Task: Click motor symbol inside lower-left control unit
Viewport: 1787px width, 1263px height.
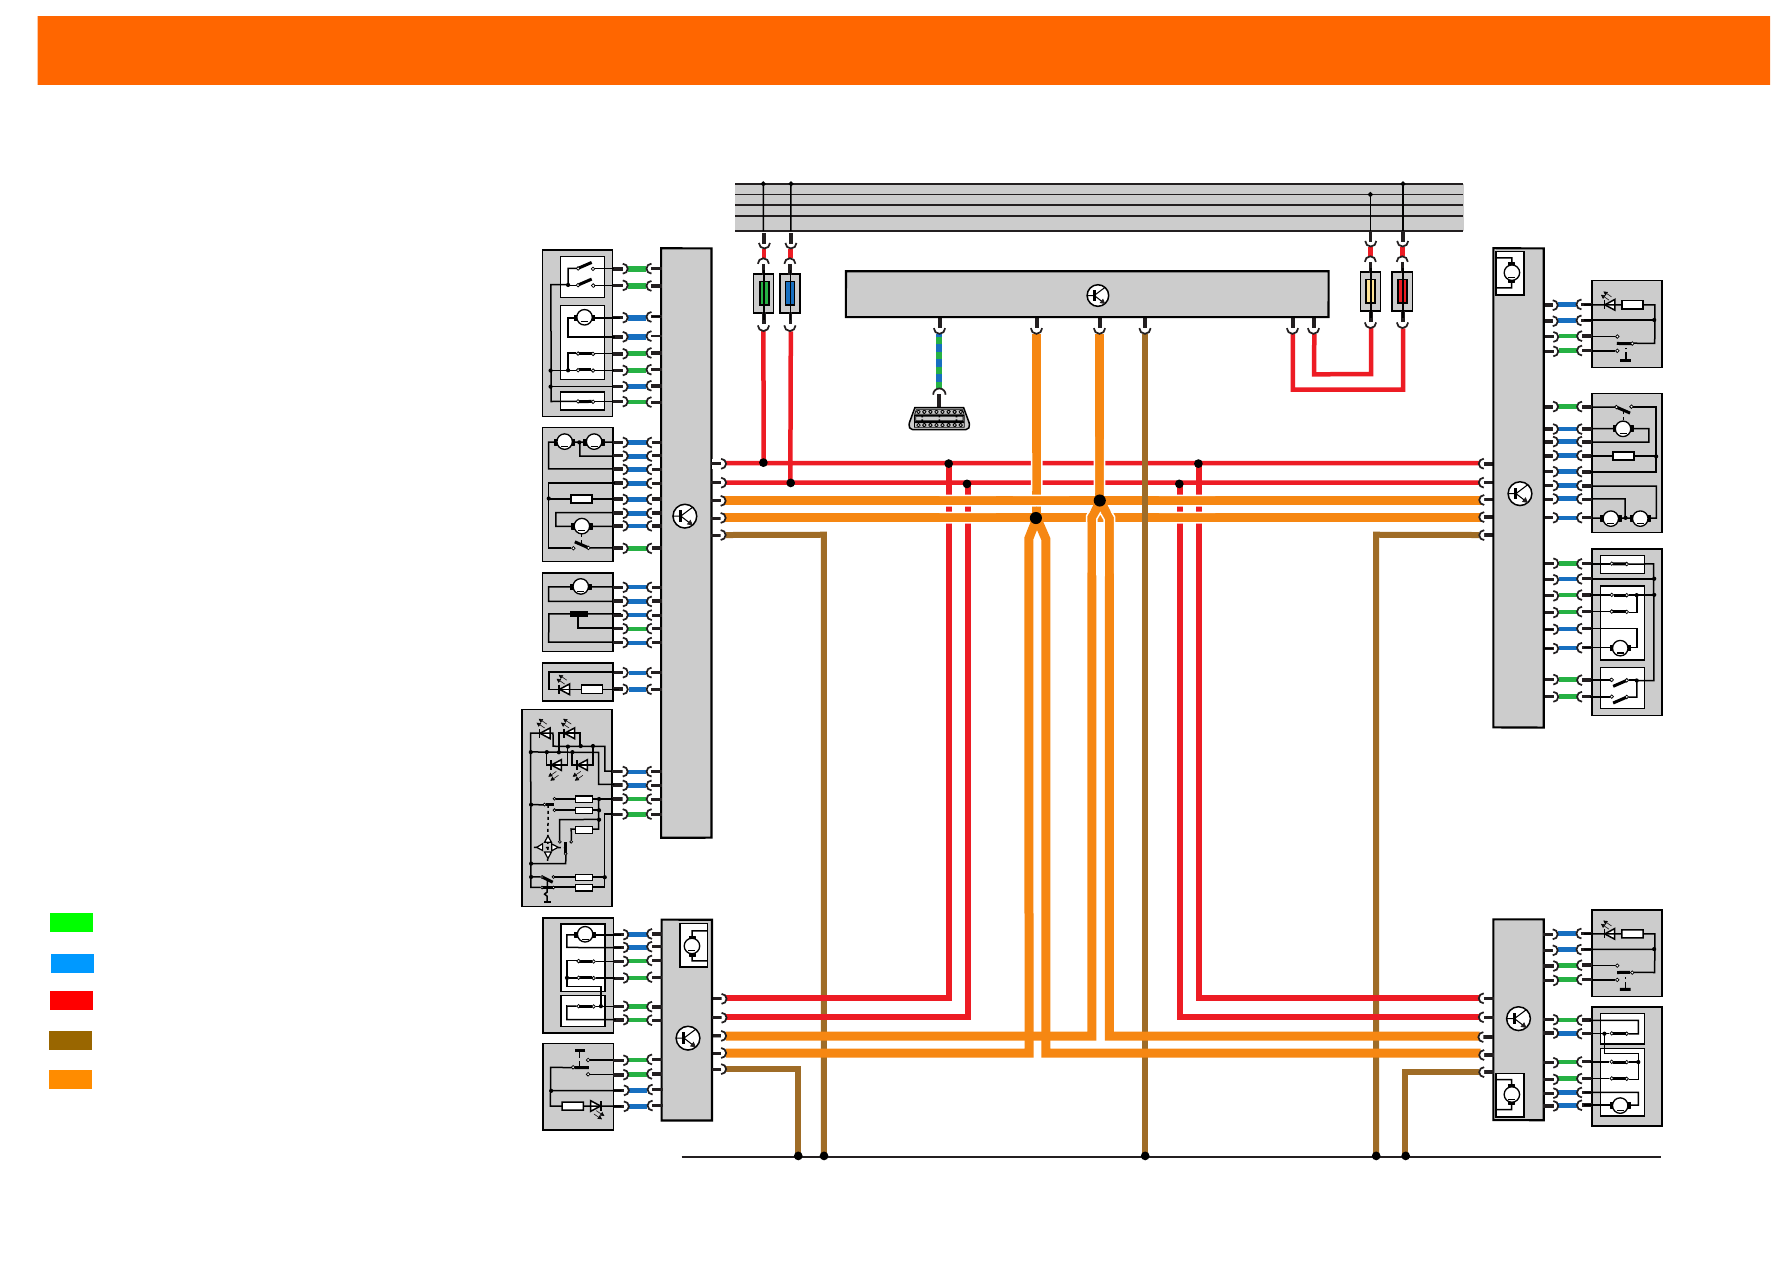Action: (x=693, y=945)
